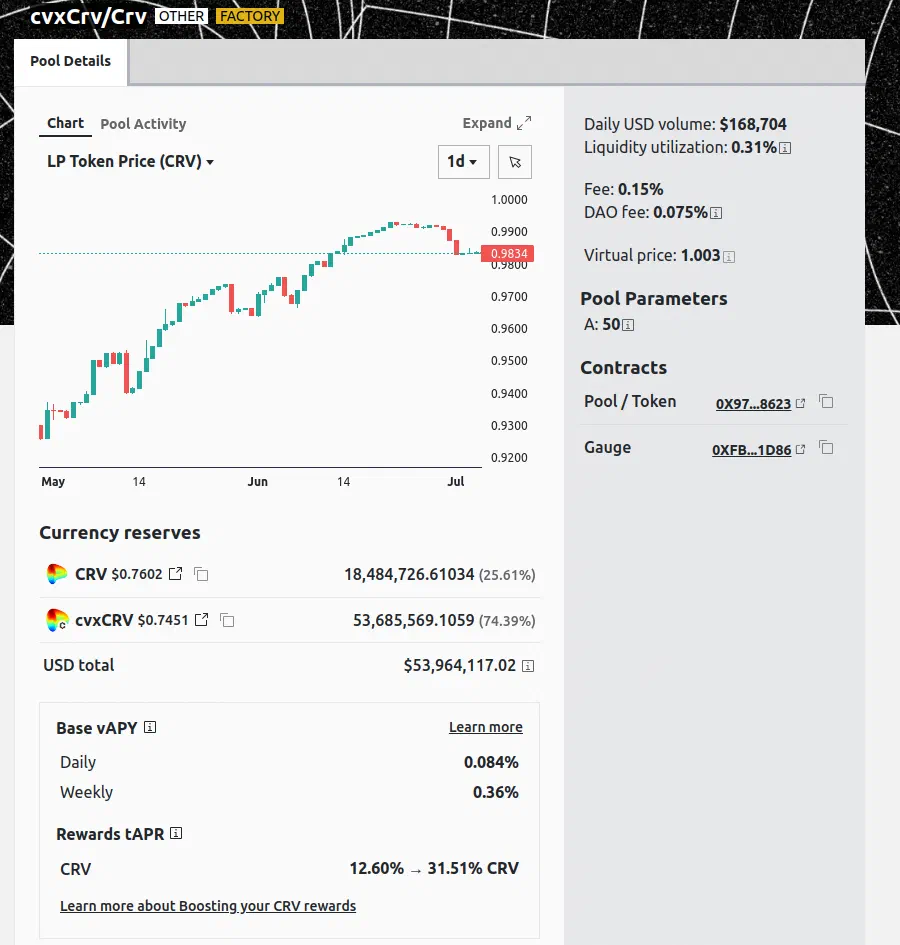Image resolution: width=900 pixels, height=945 pixels.
Task: Copy the cvxCRV token address
Action: (x=227, y=620)
